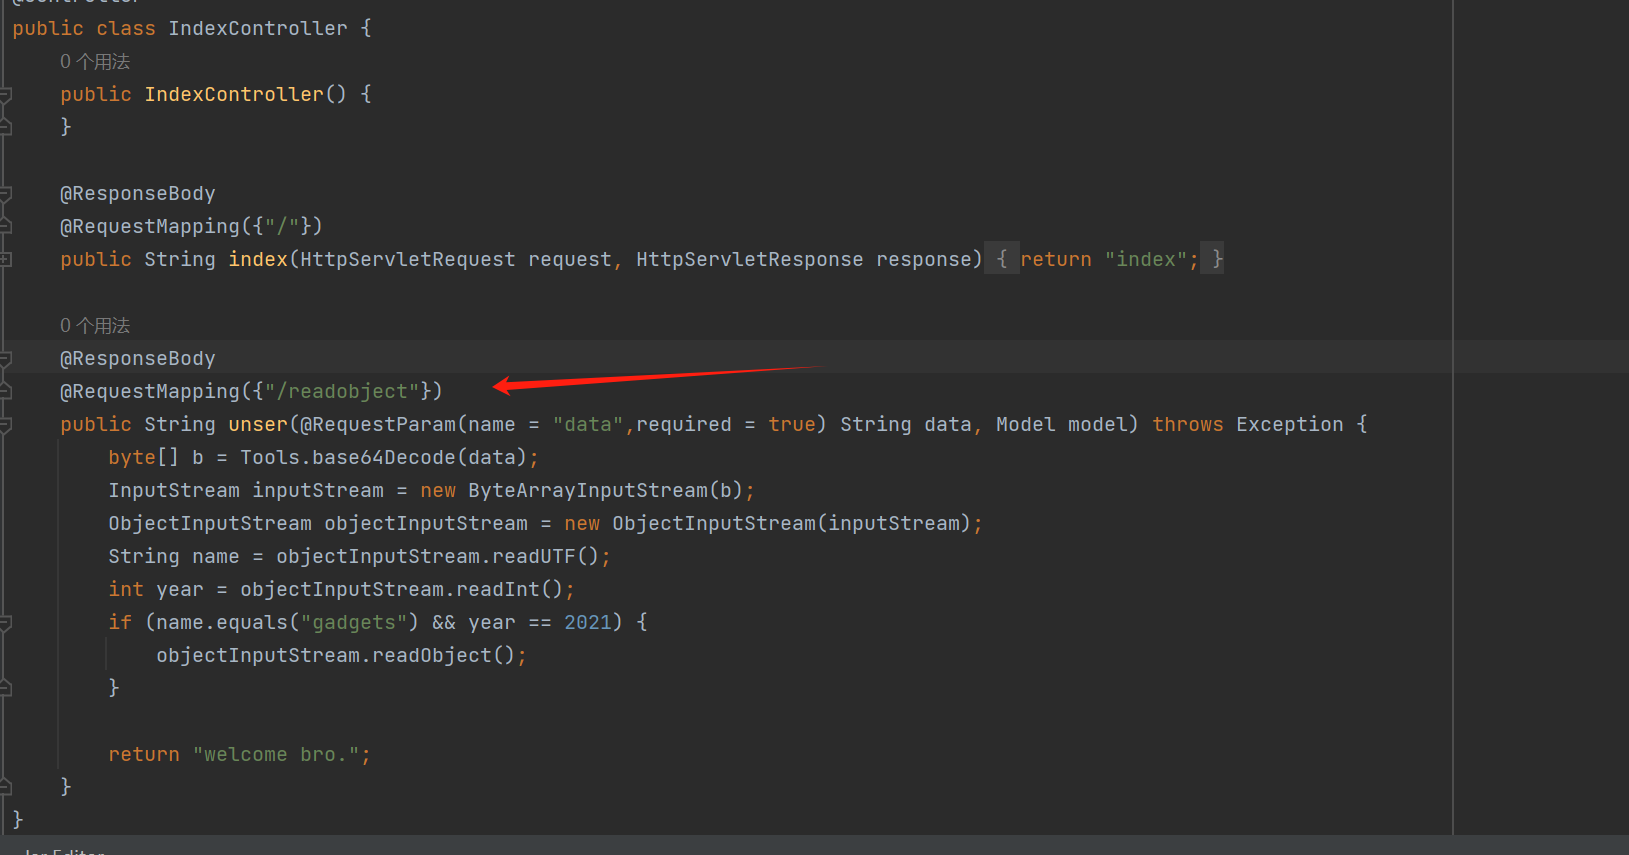The width and height of the screenshot is (1629, 855).
Task: Click fold-end marker at constructor closing brace
Action: point(5,127)
